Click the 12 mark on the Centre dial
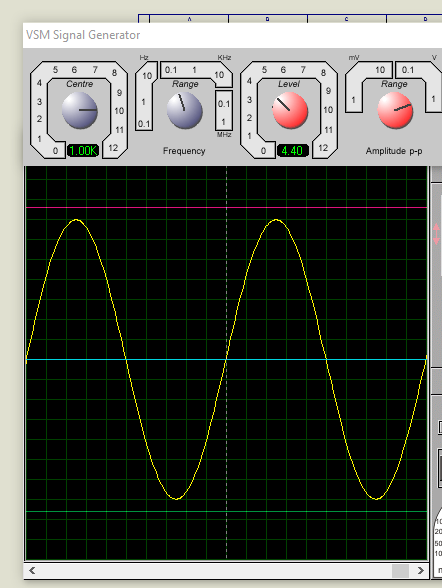 tap(113, 148)
